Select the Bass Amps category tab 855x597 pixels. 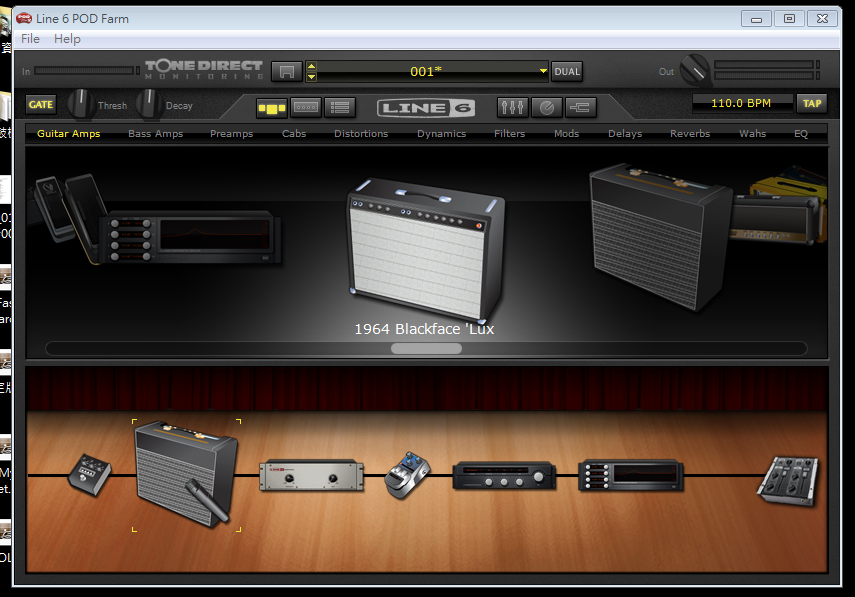[155, 134]
